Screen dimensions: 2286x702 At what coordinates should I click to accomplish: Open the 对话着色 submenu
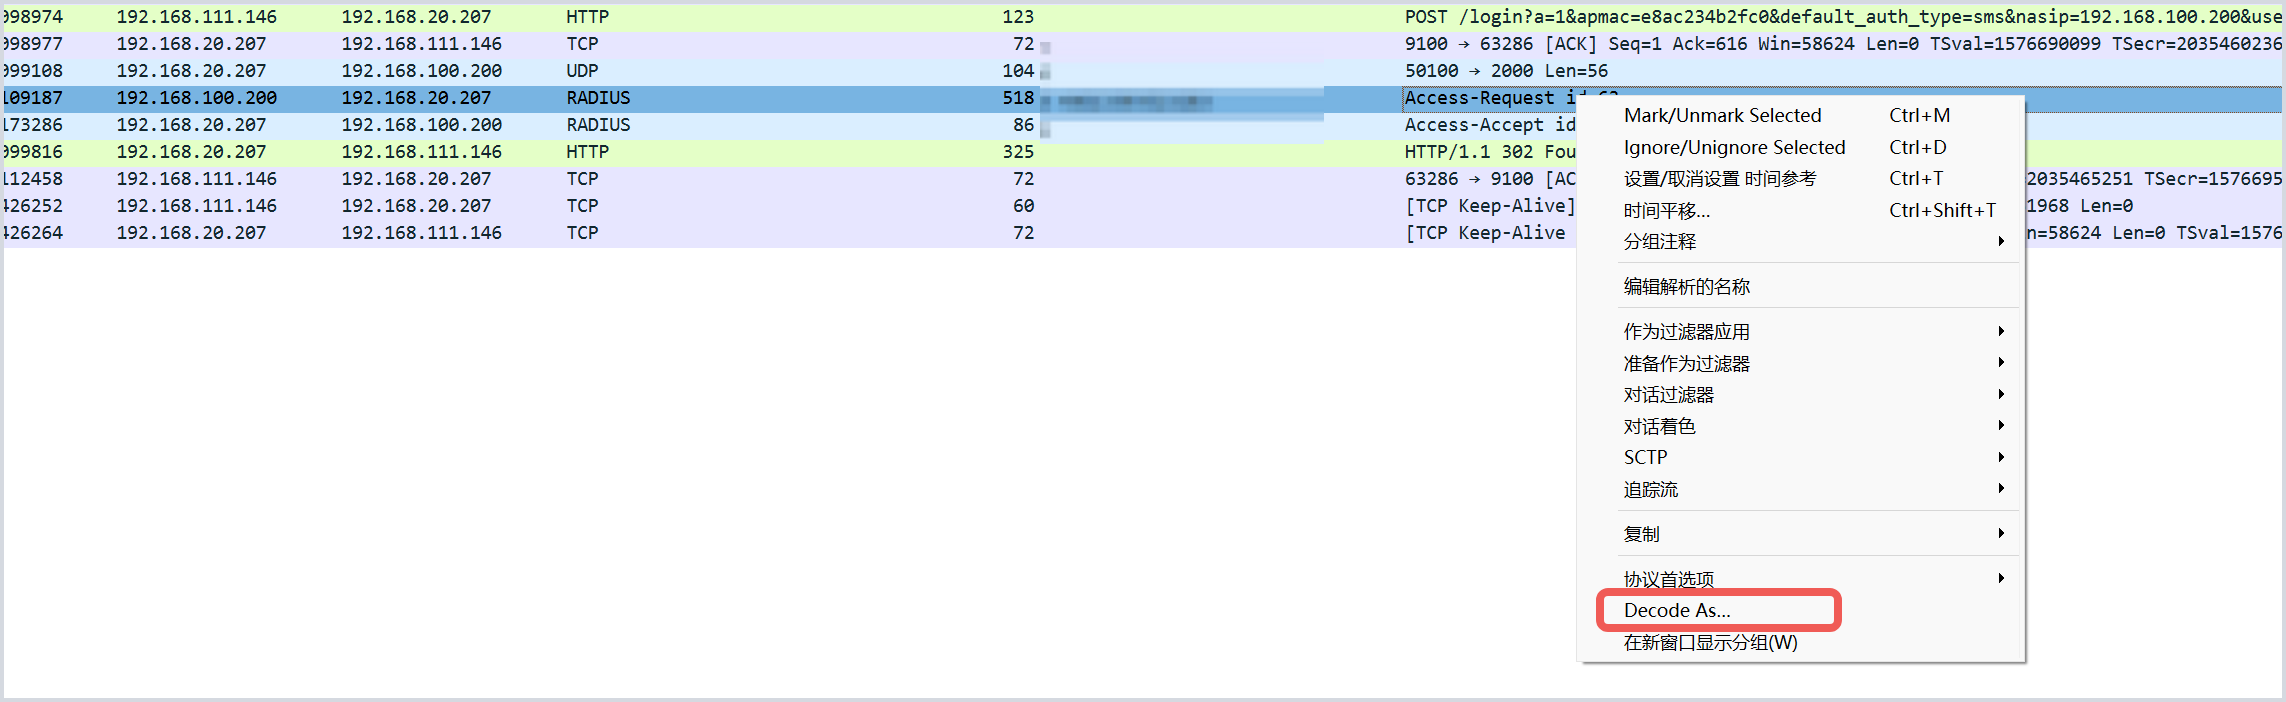[x=1800, y=426]
